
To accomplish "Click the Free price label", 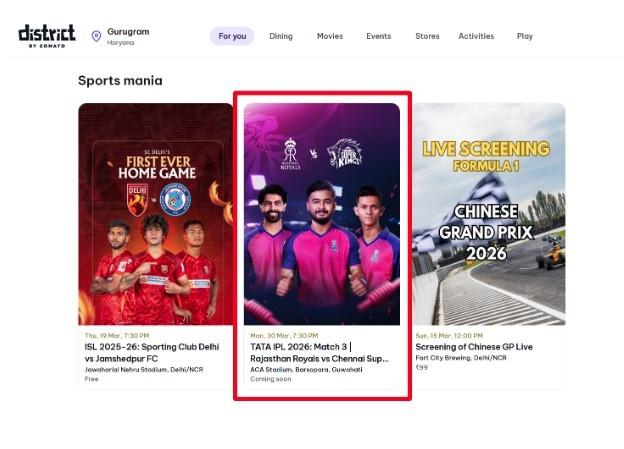I will point(91,379).
